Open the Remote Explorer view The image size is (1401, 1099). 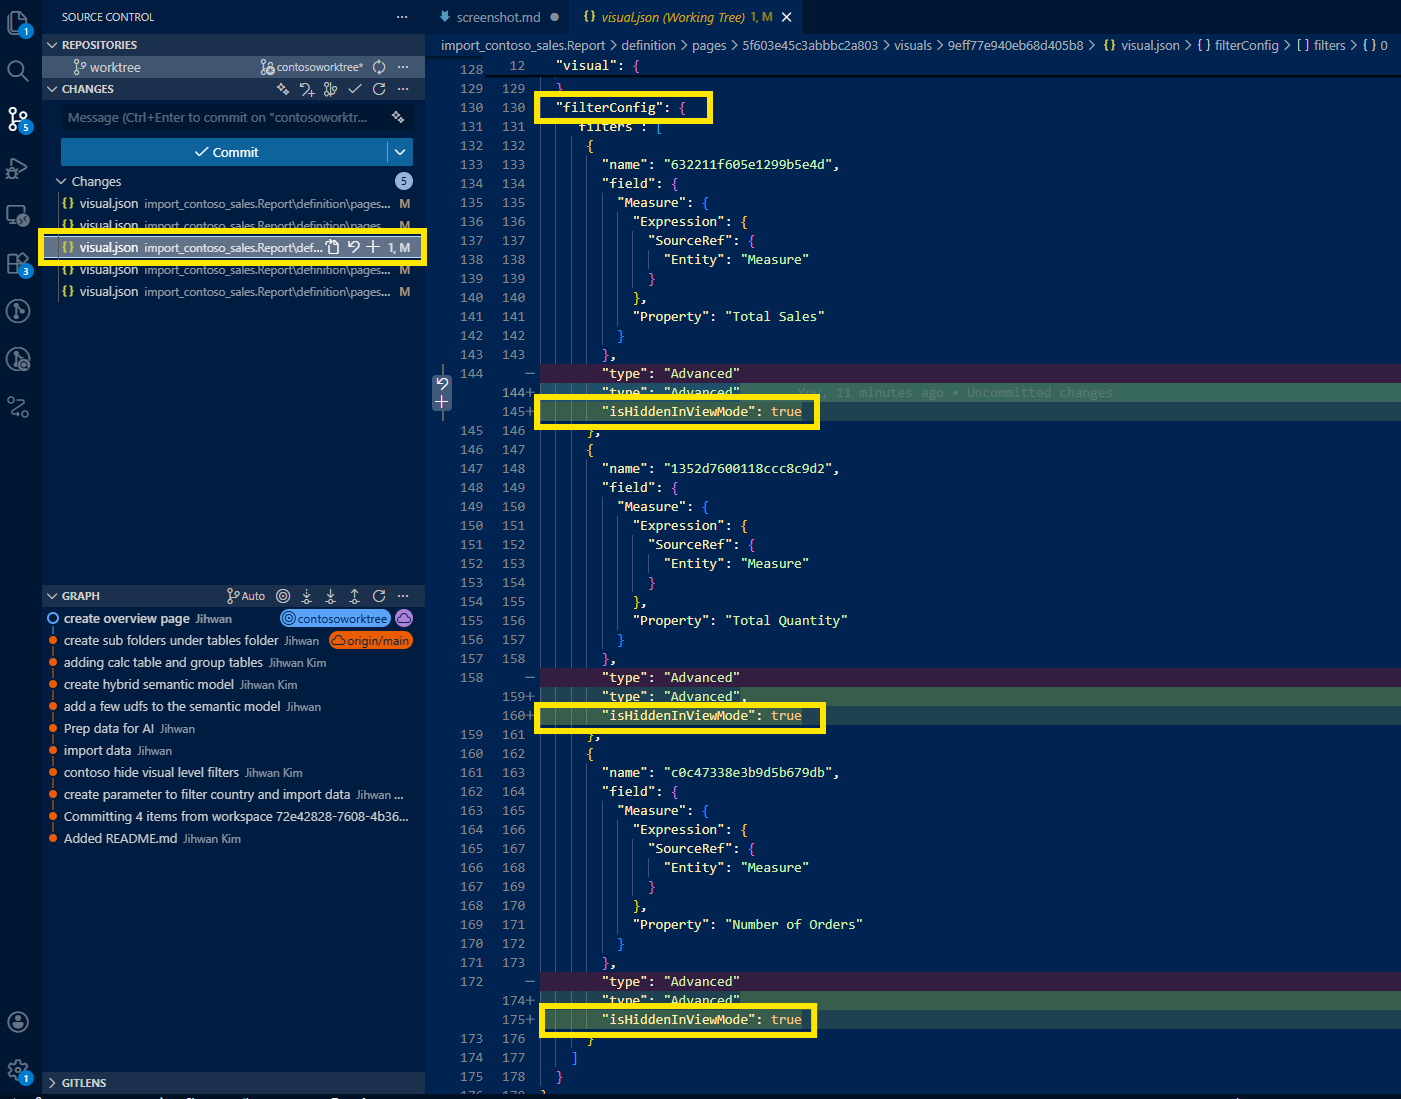[x=17, y=215]
